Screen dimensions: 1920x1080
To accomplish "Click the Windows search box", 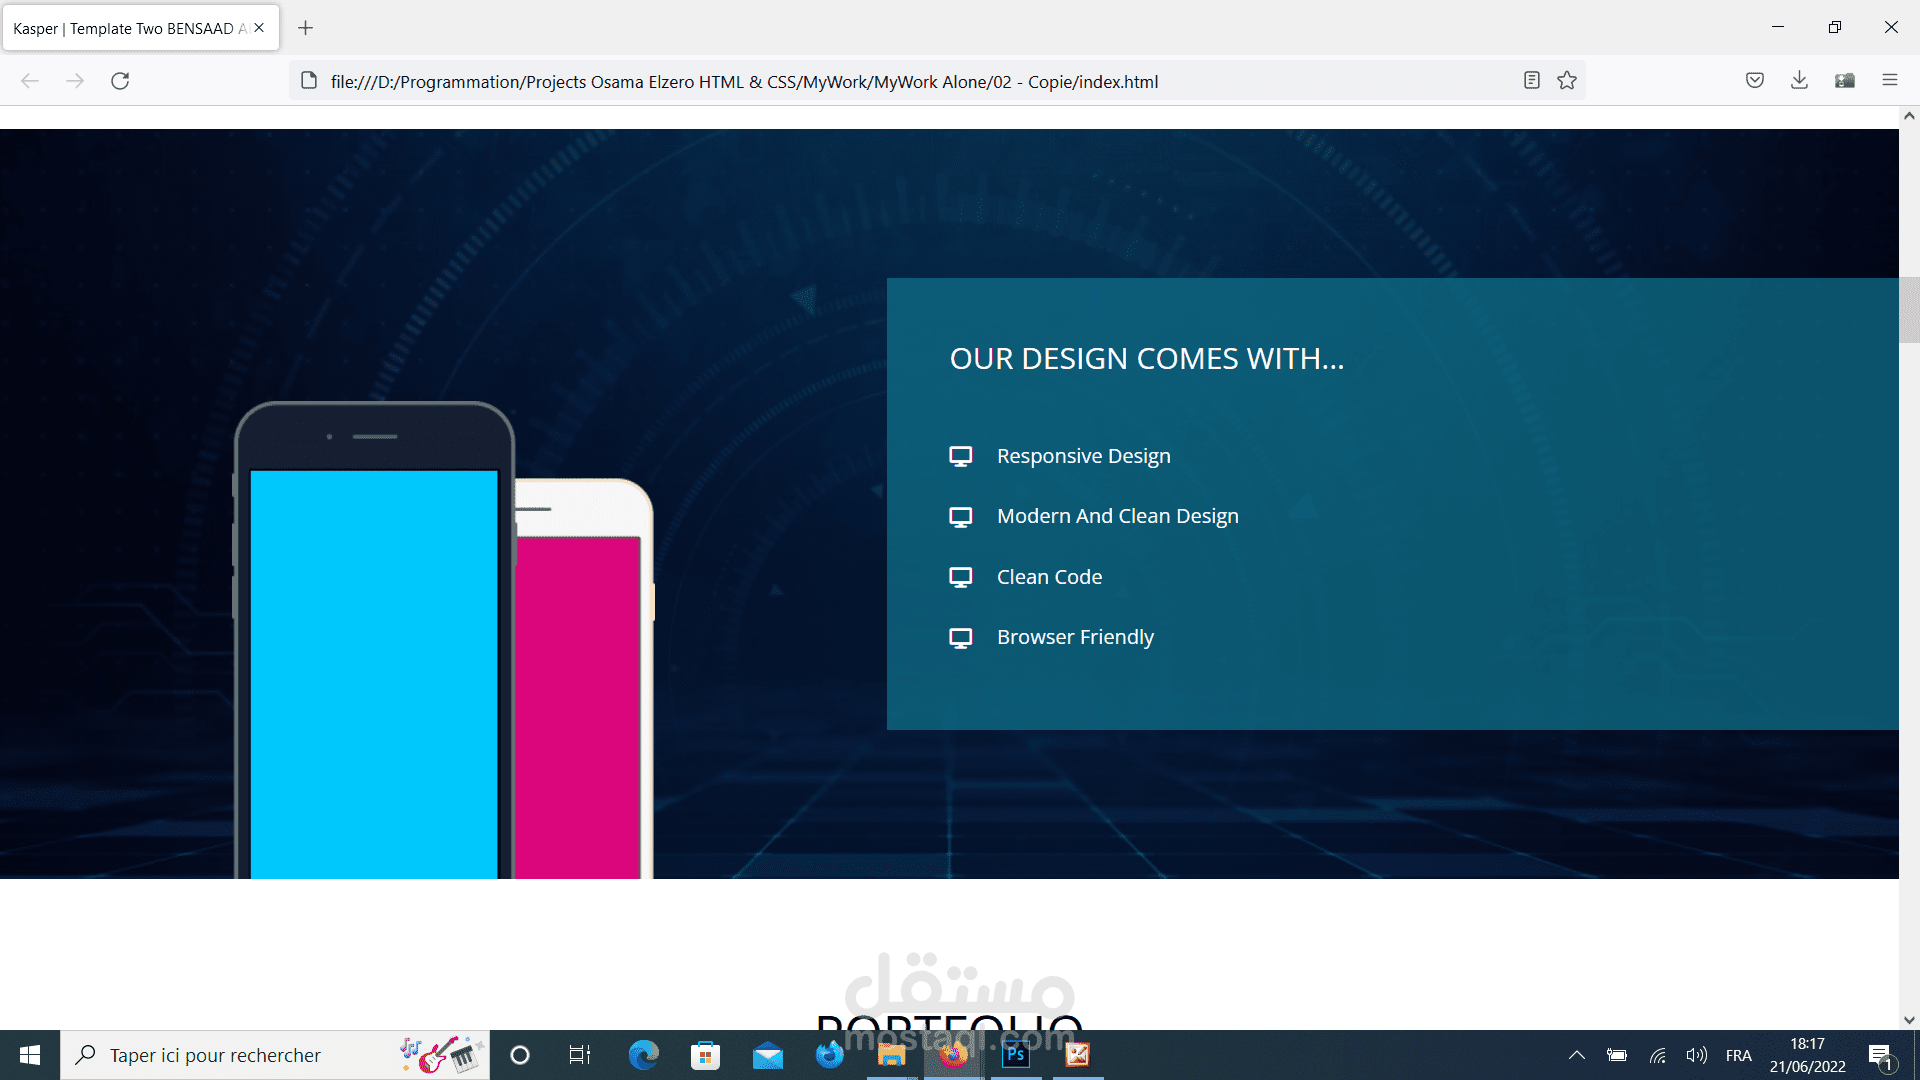I will coord(215,1055).
